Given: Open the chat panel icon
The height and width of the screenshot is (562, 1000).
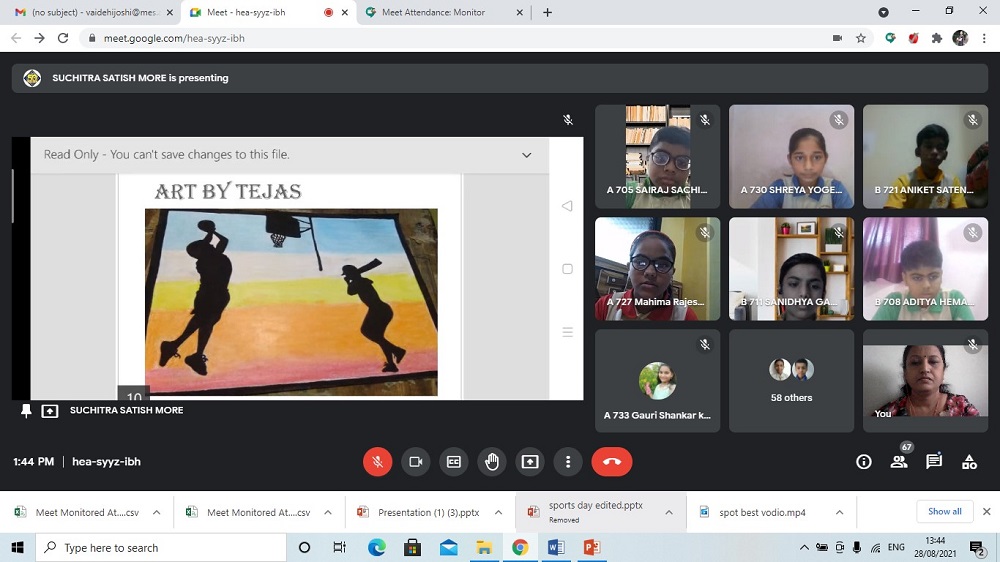Looking at the screenshot, I should coord(934,461).
